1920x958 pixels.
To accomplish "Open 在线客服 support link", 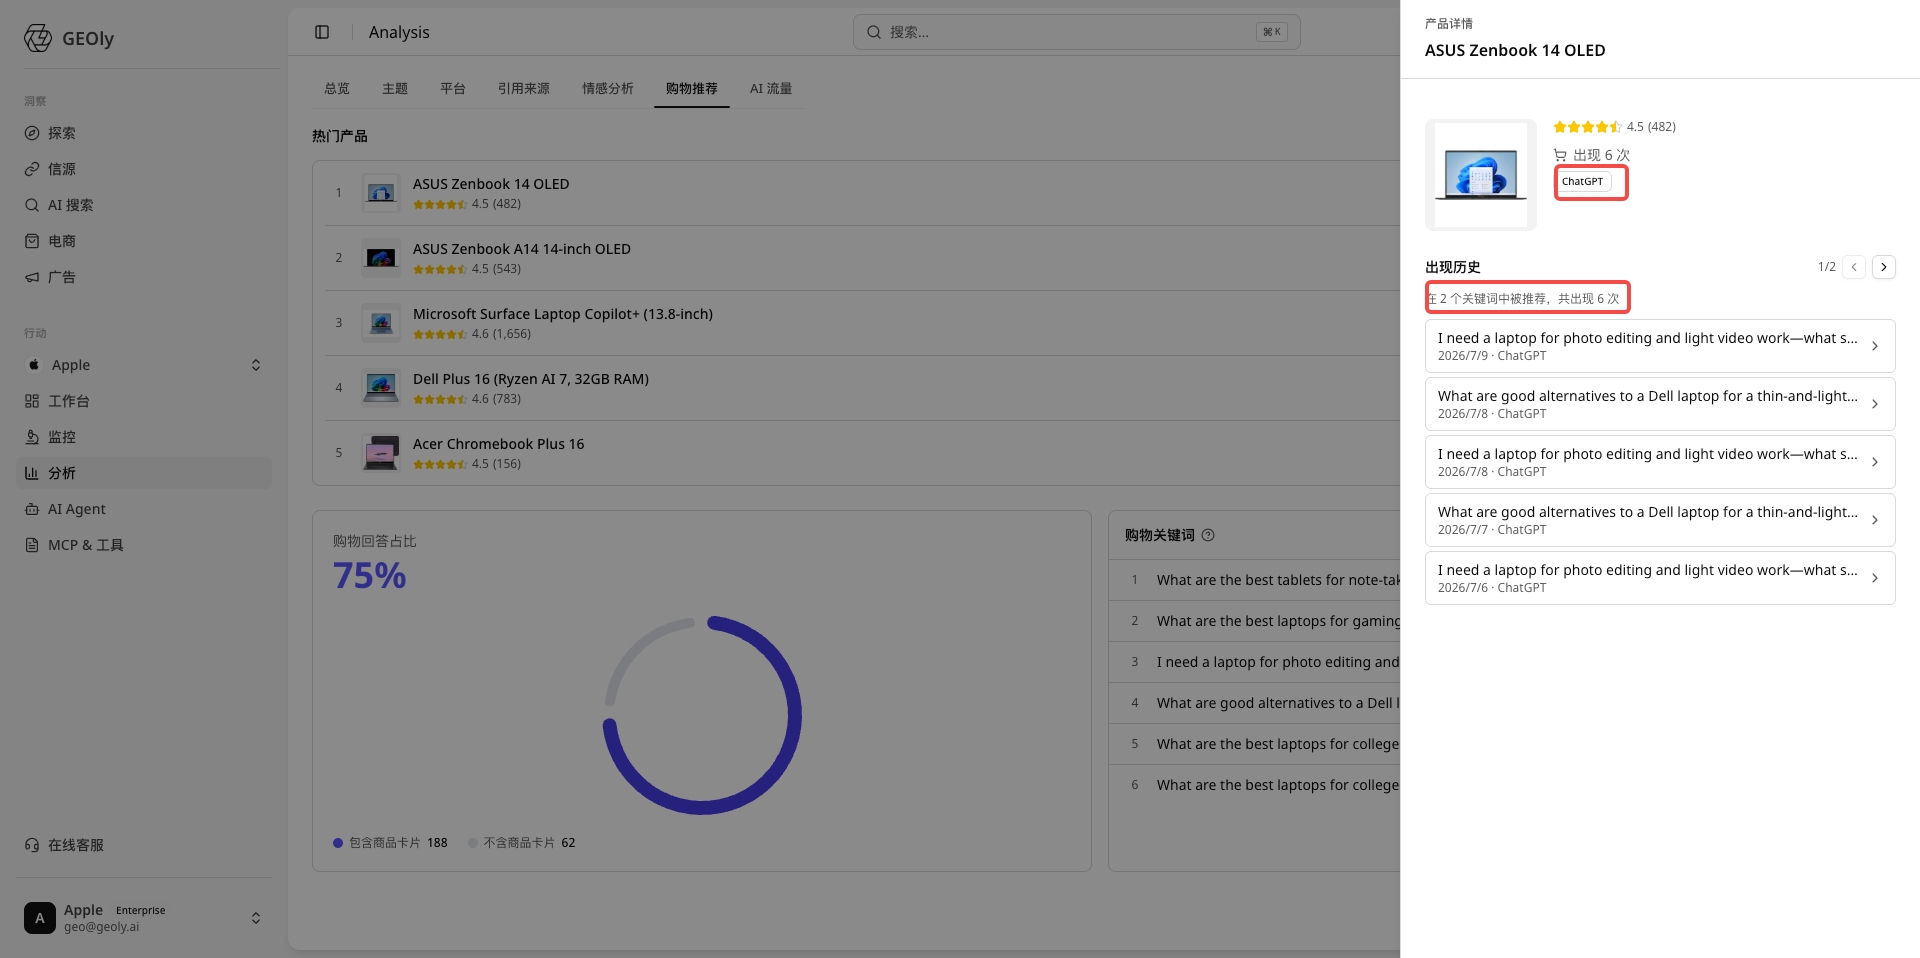I will click(144, 845).
